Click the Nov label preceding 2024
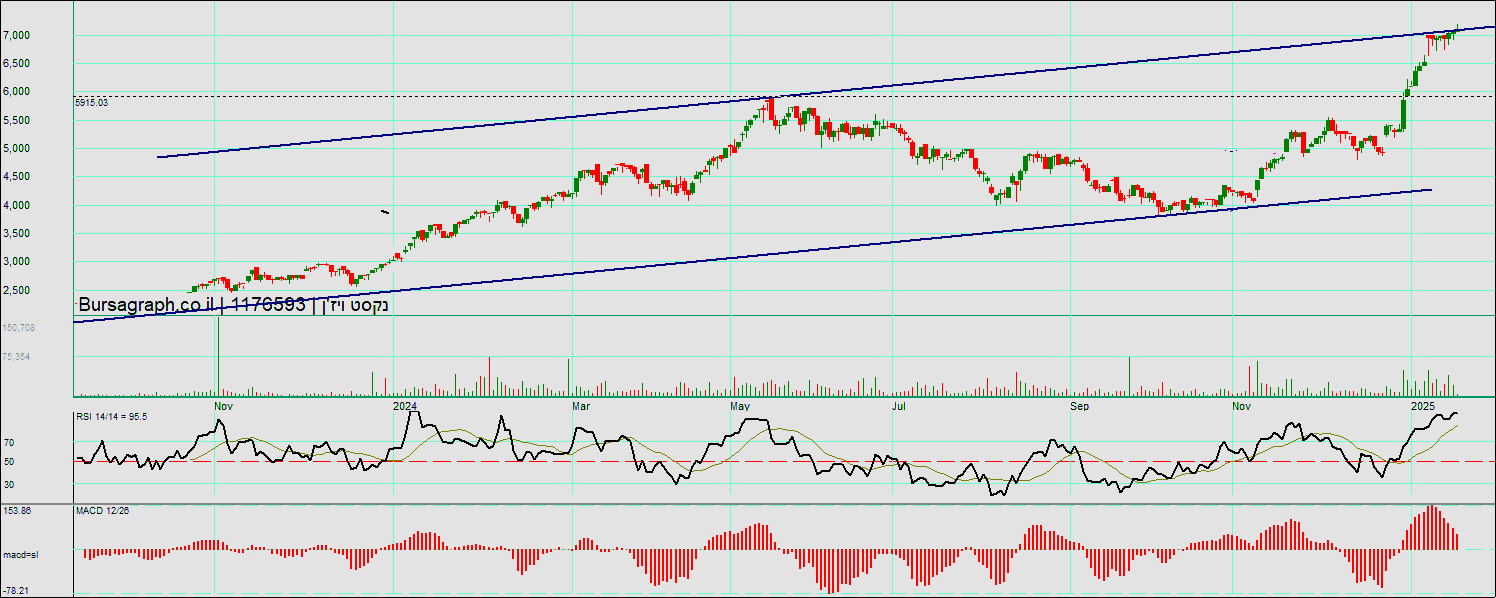The width and height of the screenshot is (1496, 598). 224,406
